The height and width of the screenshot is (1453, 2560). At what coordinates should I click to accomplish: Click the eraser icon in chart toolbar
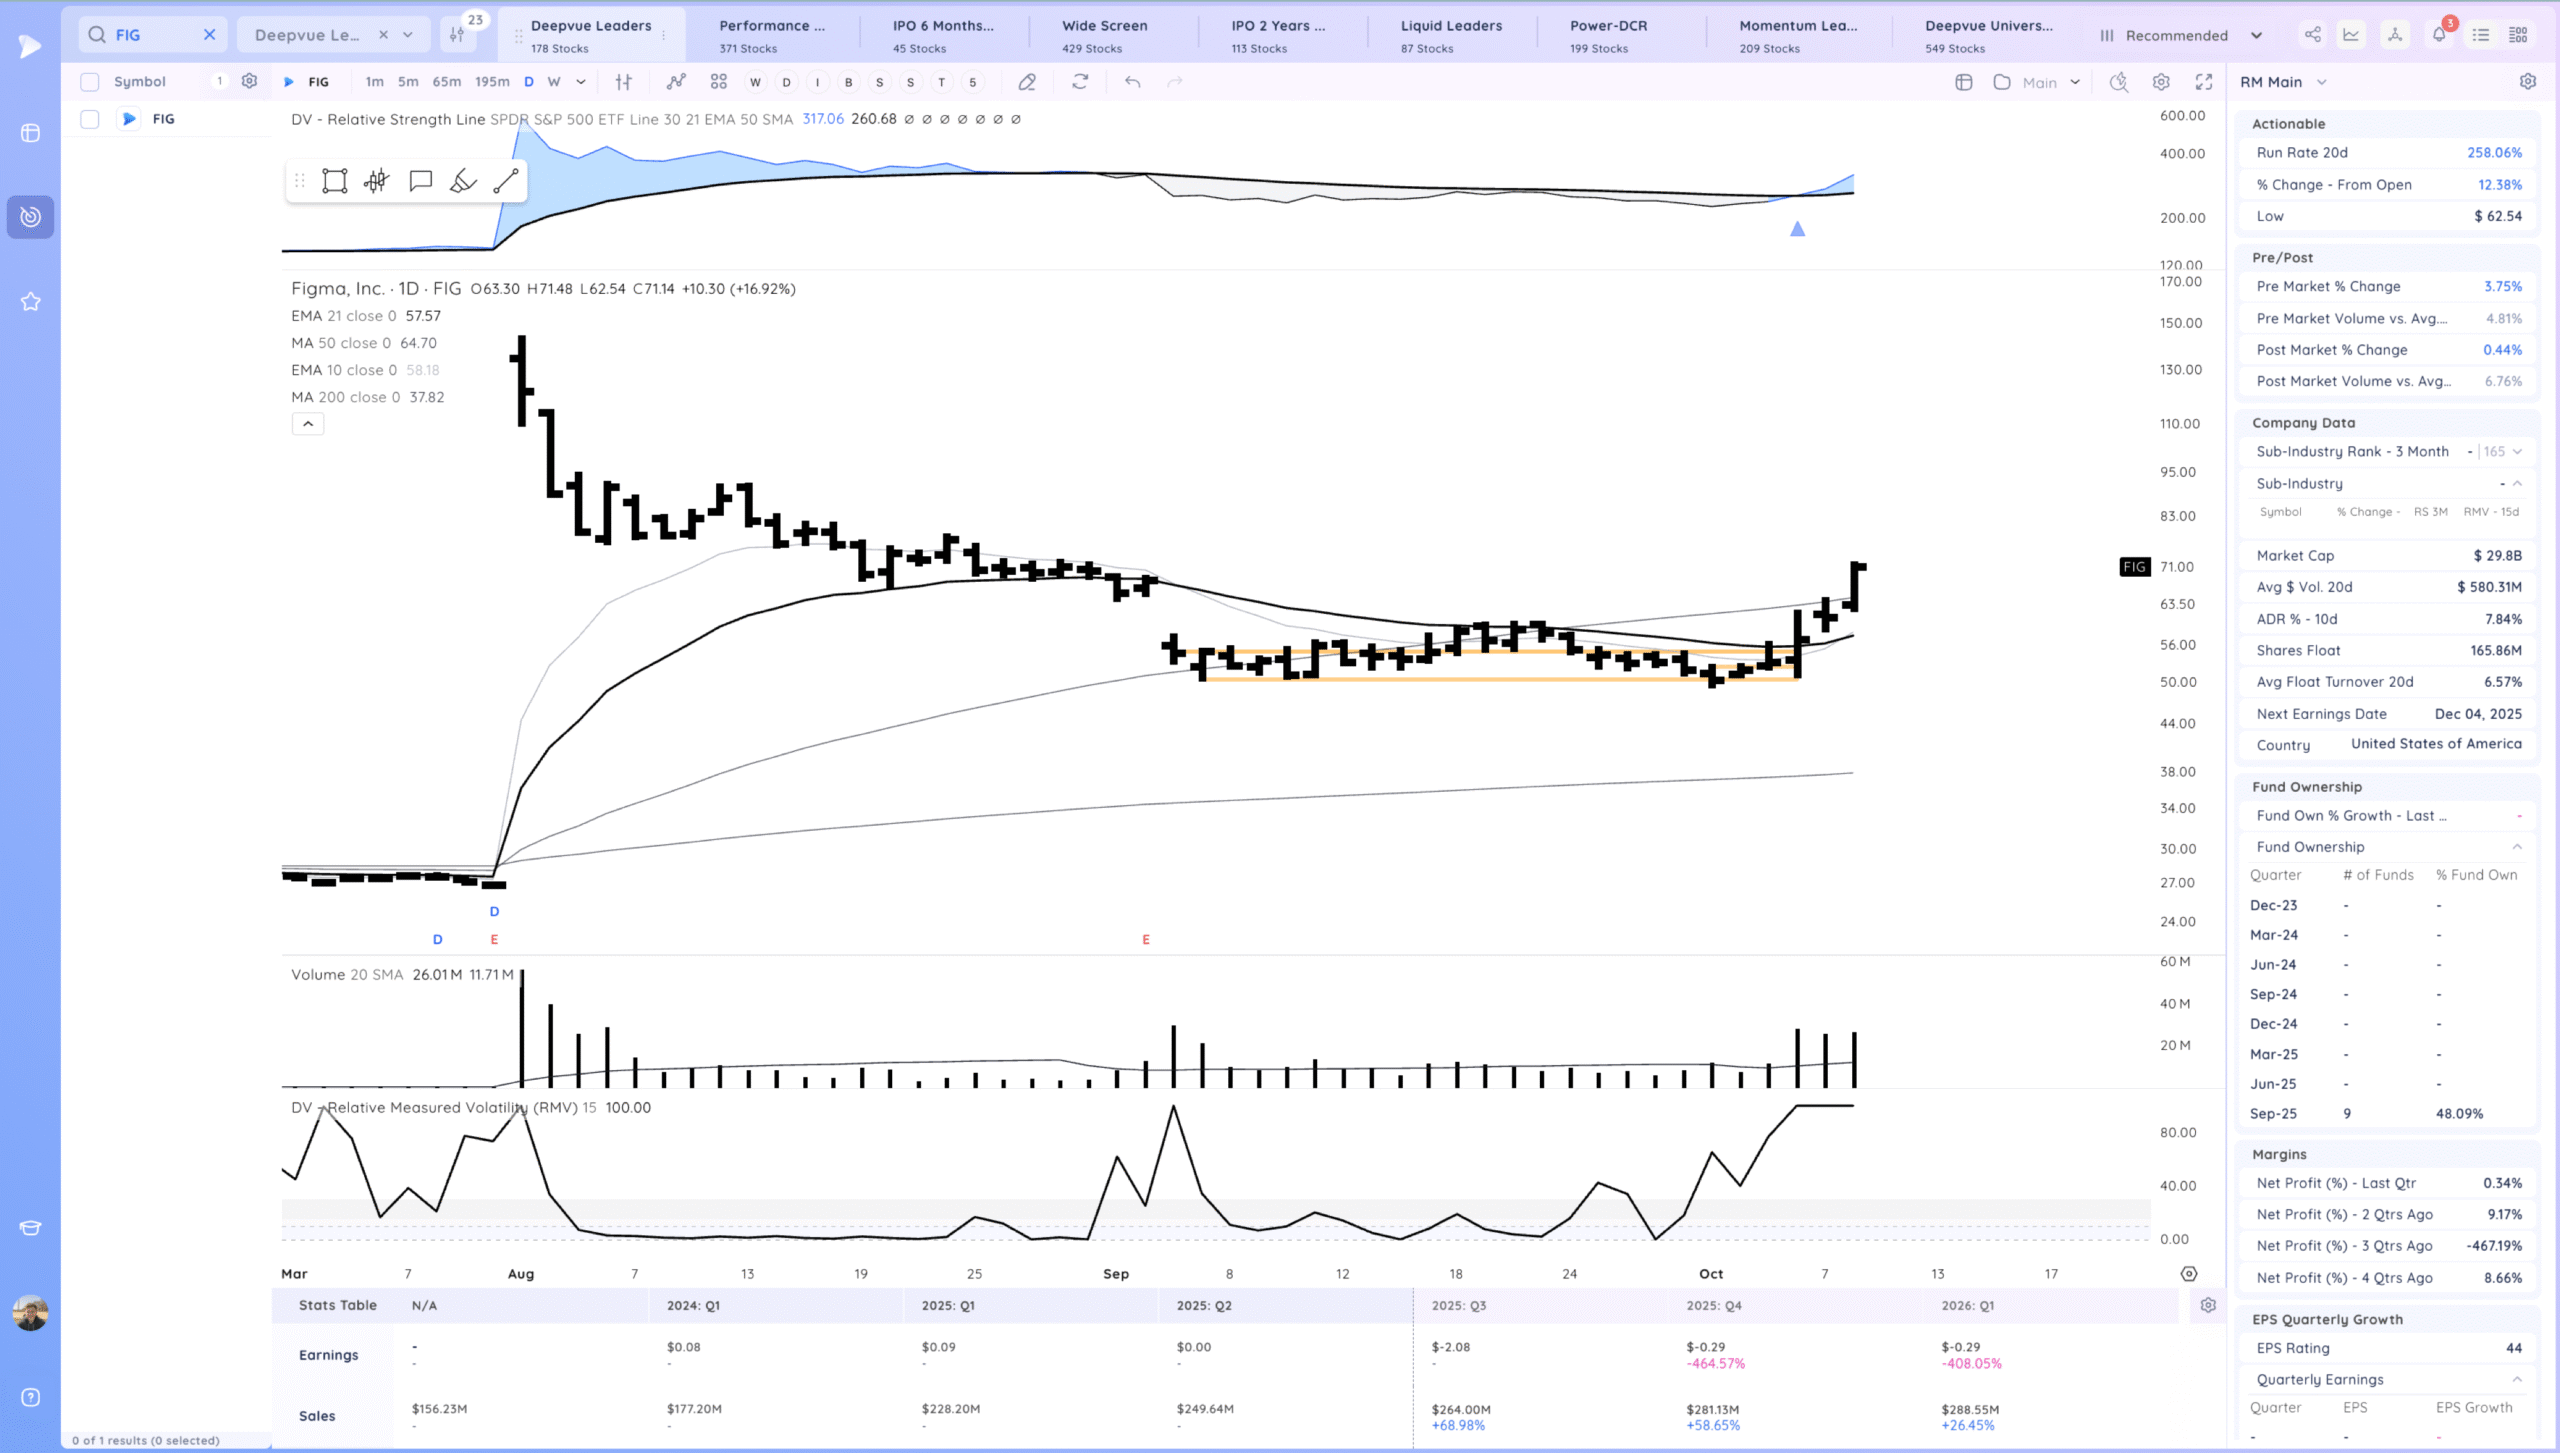pos(1027,82)
